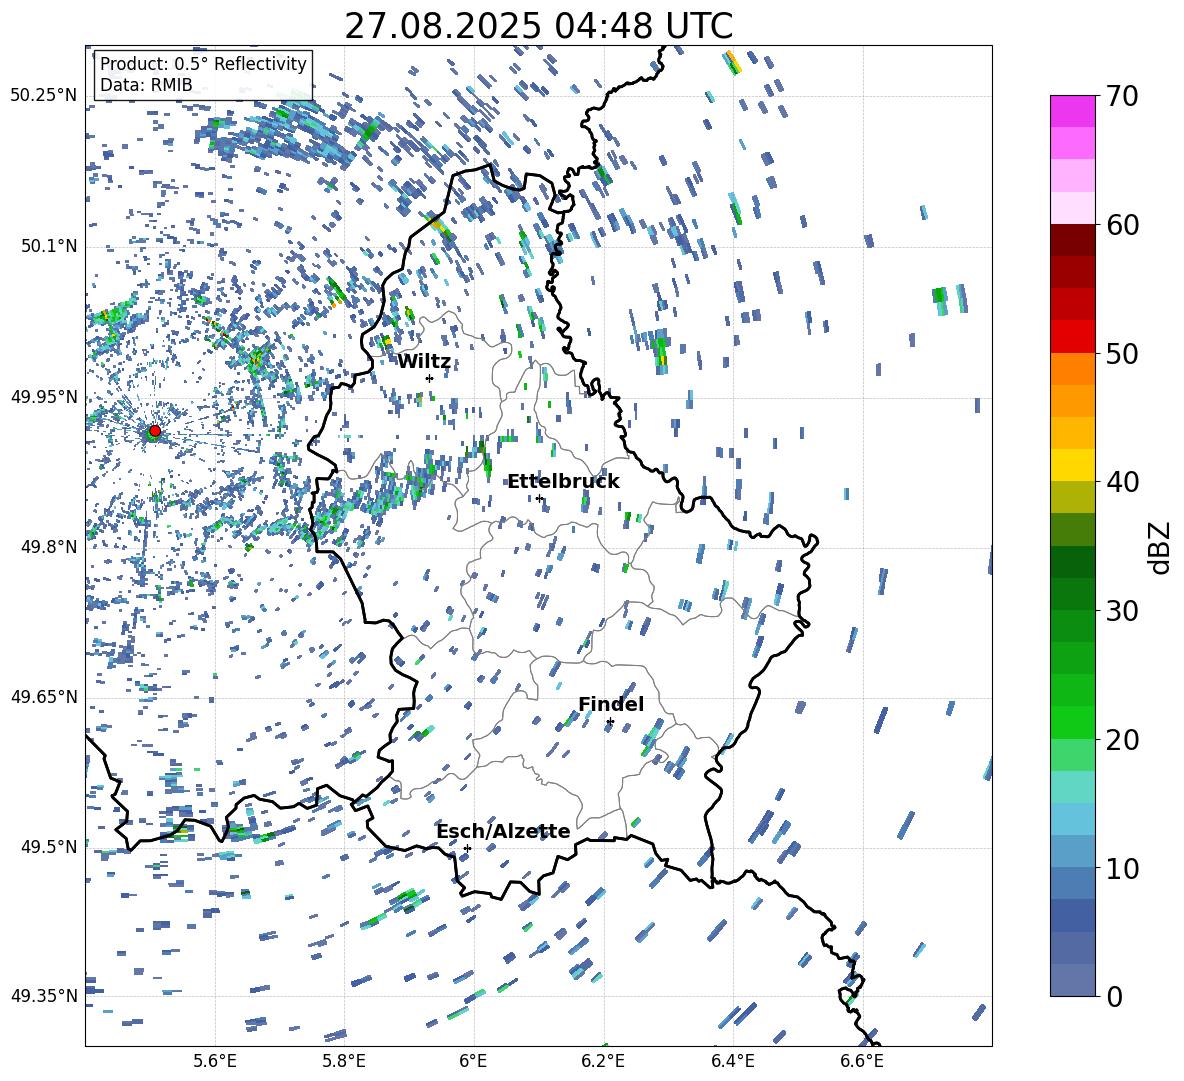Click the 30 value on colorbar
Screen dimensions: 1184x1081
pos(1122,610)
